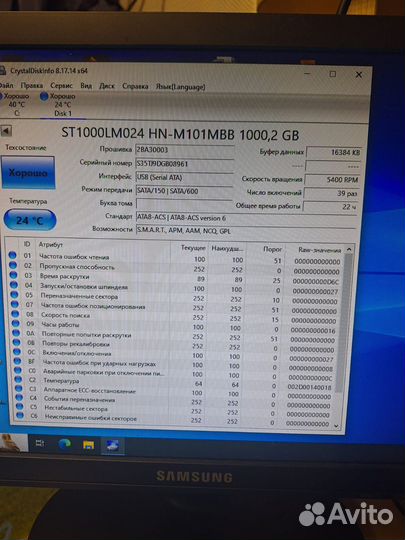The width and height of the screenshot is (405, 540).
Task: Click the scroll up arrow of attribute list
Action: [349, 249]
